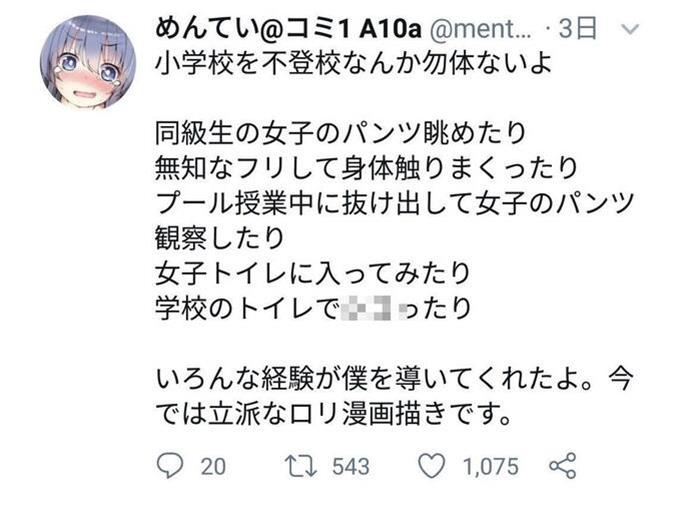
Task: Click the 543 retweet count
Action: [351, 467]
